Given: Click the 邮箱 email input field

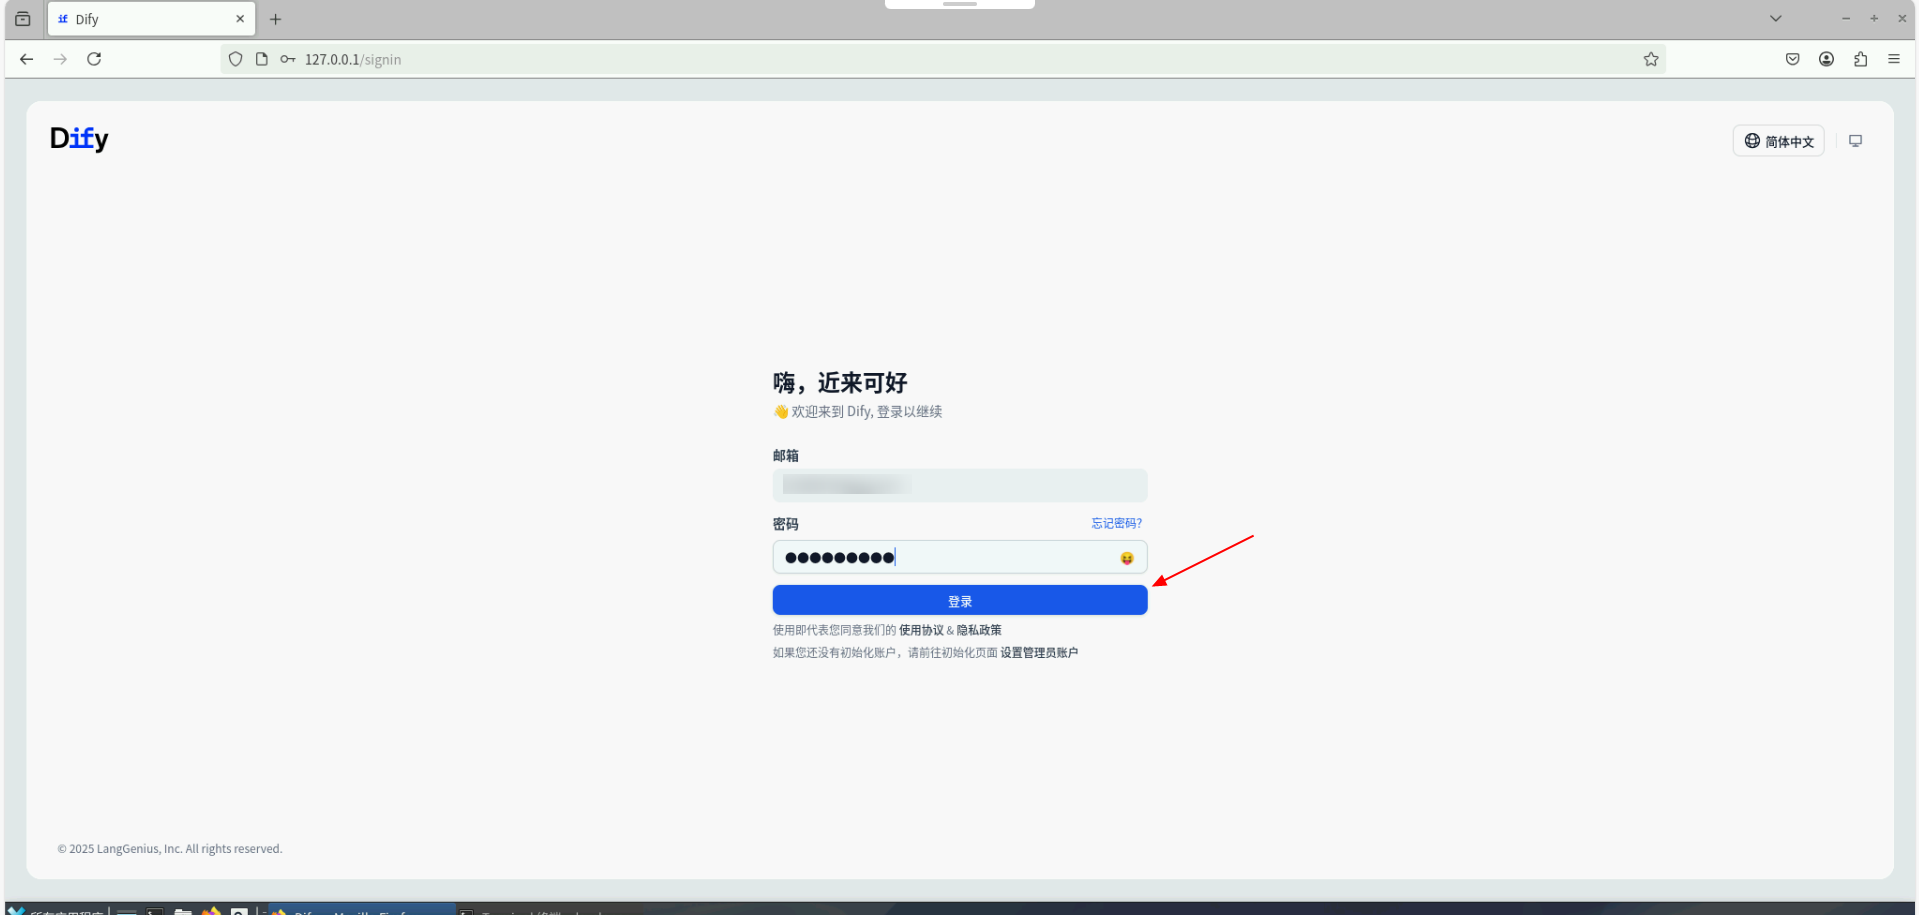Looking at the screenshot, I should tap(959, 486).
